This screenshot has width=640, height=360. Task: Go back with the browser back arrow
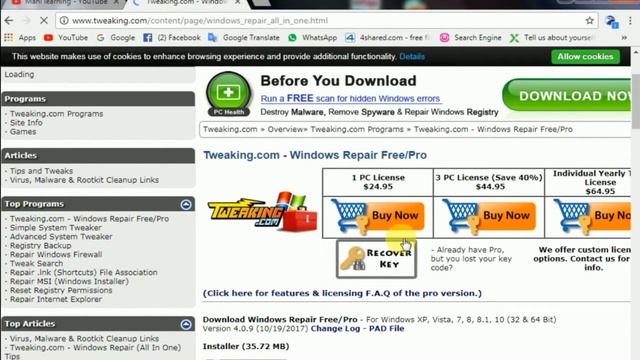9,20
